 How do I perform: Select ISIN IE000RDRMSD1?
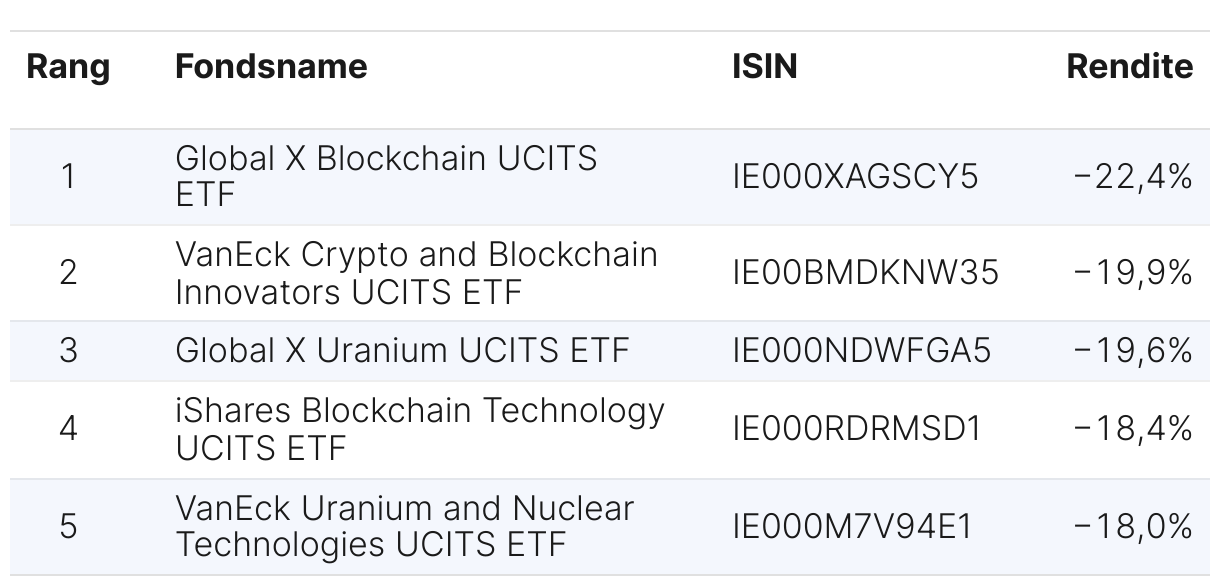click(x=857, y=429)
